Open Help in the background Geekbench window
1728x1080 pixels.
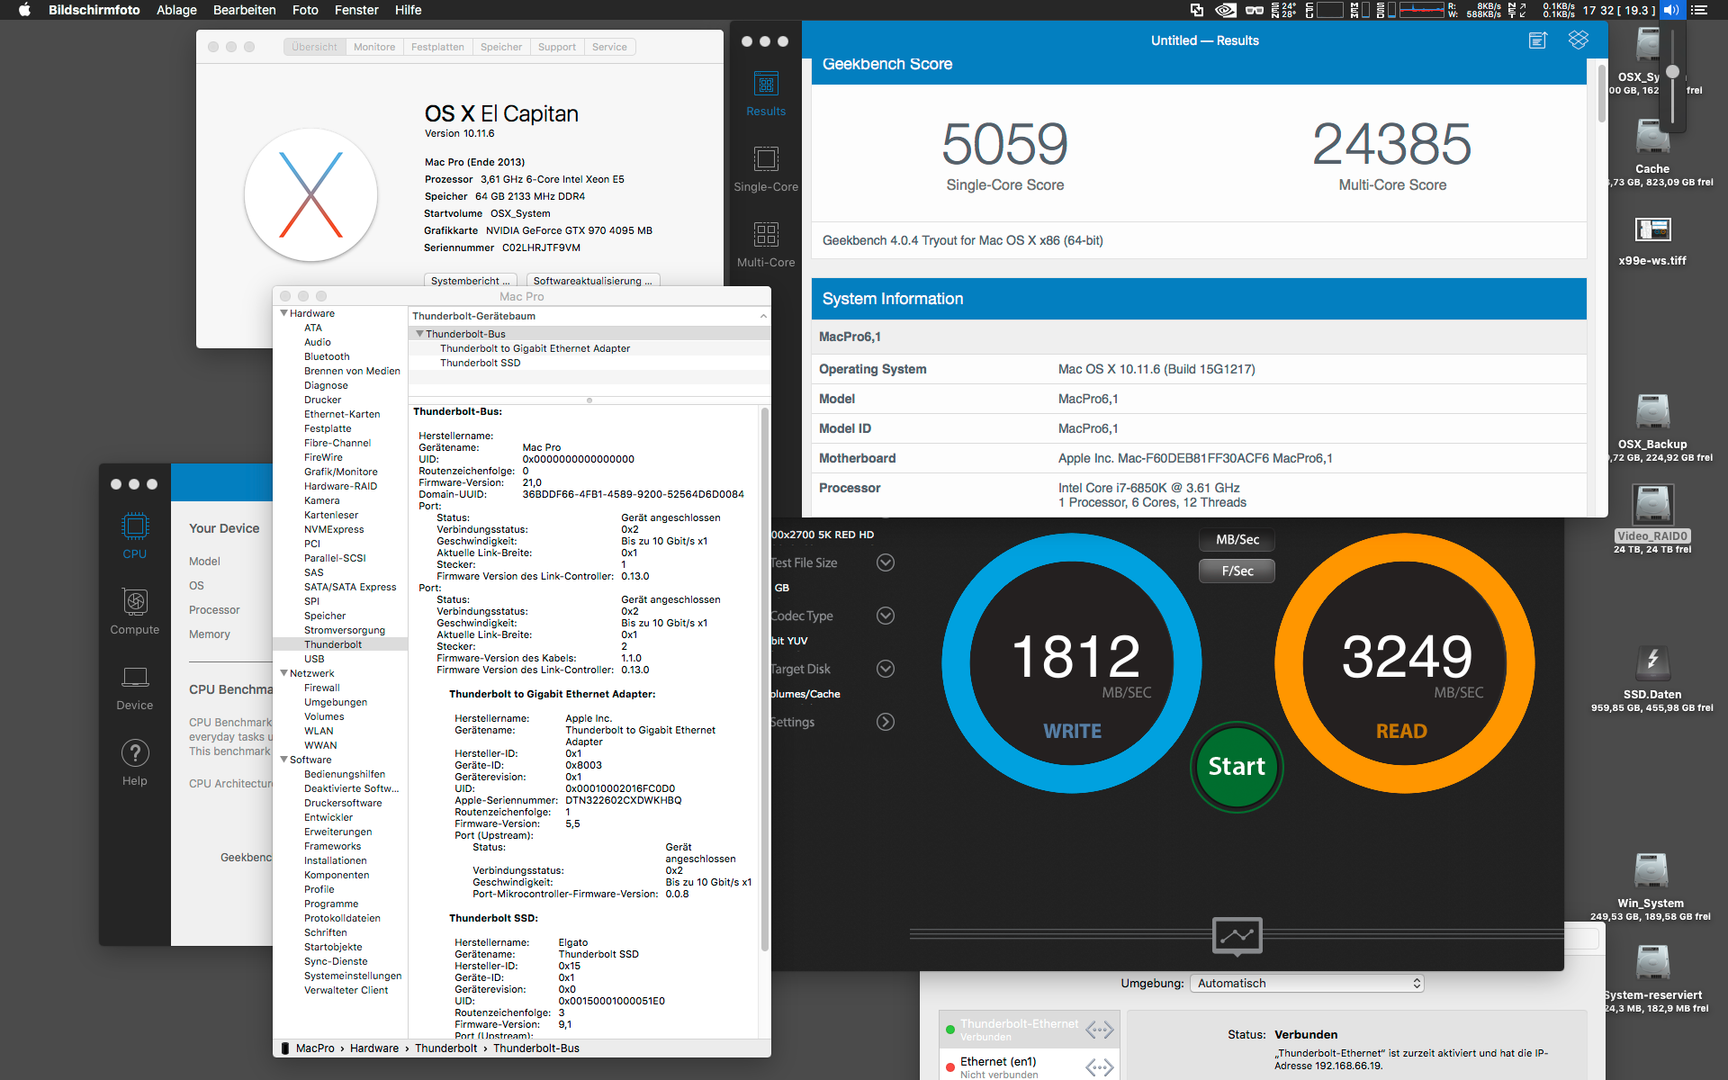click(135, 763)
